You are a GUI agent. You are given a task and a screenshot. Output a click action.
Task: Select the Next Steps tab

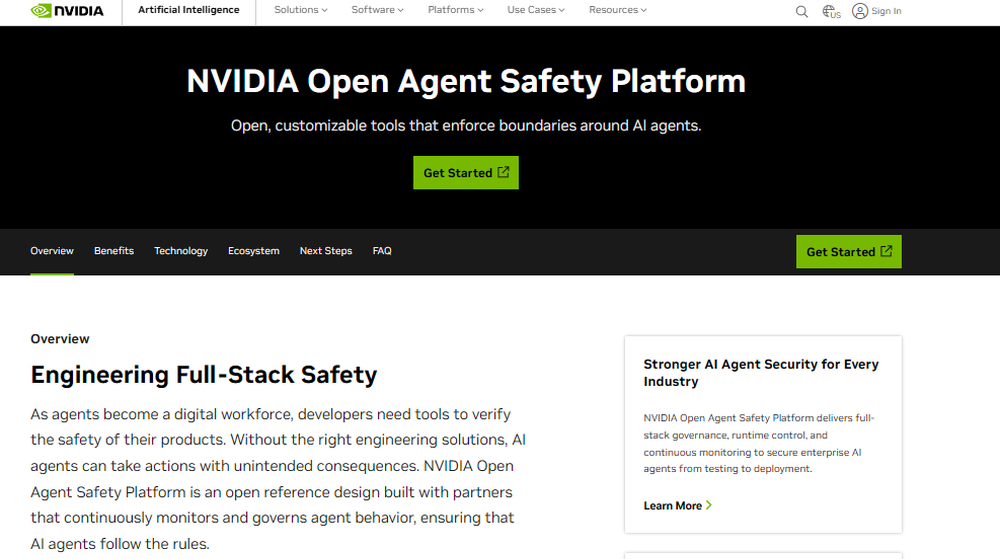coord(326,251)
